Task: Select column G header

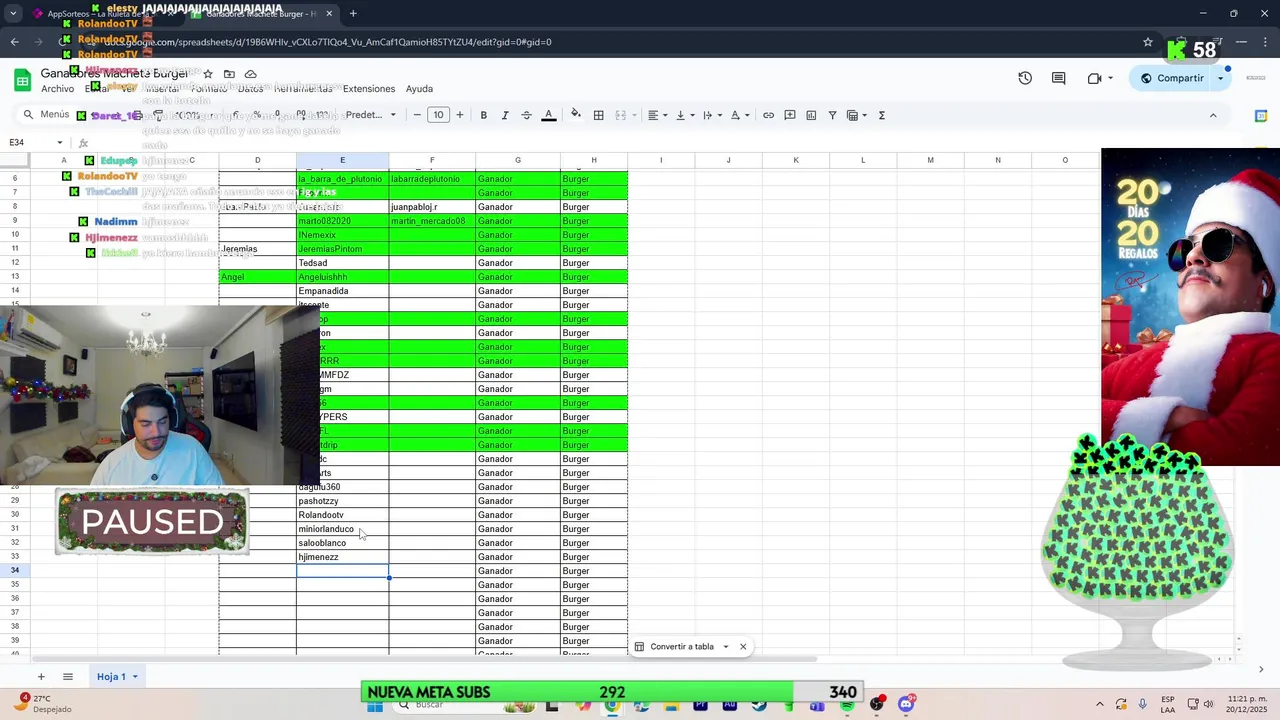Action: coord(518,160)
